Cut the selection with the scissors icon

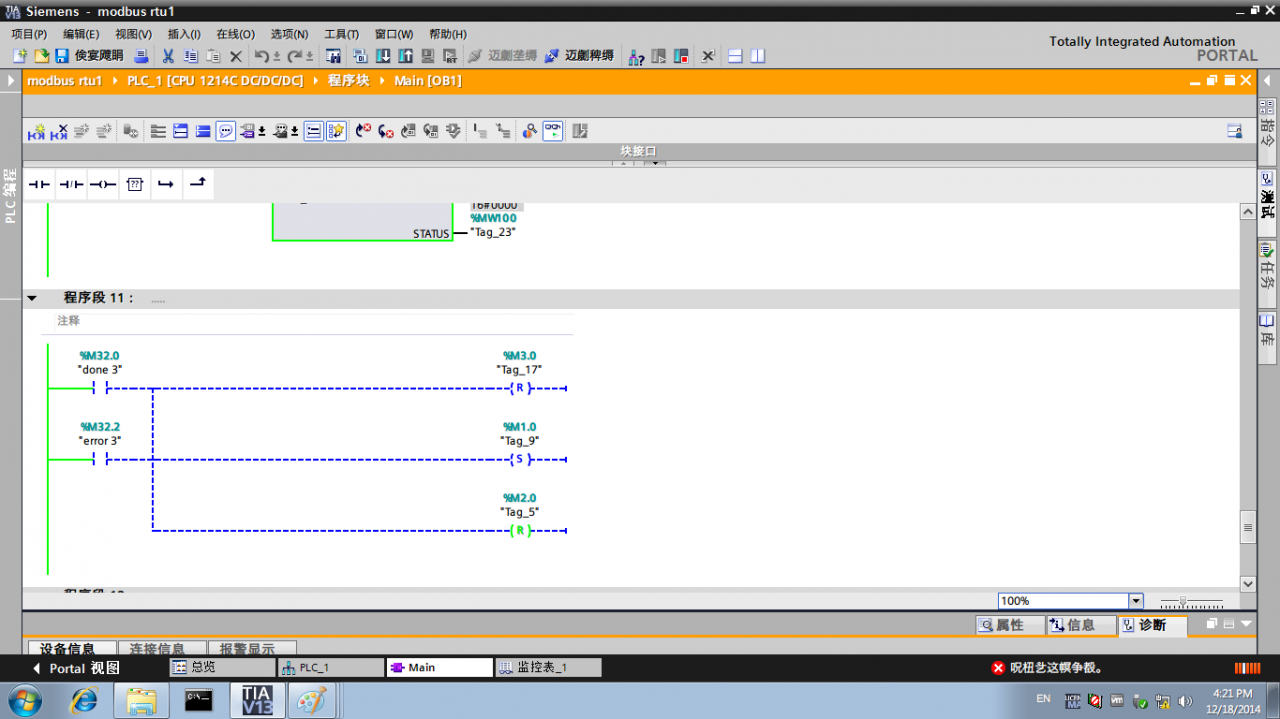(x=168, y=56)
